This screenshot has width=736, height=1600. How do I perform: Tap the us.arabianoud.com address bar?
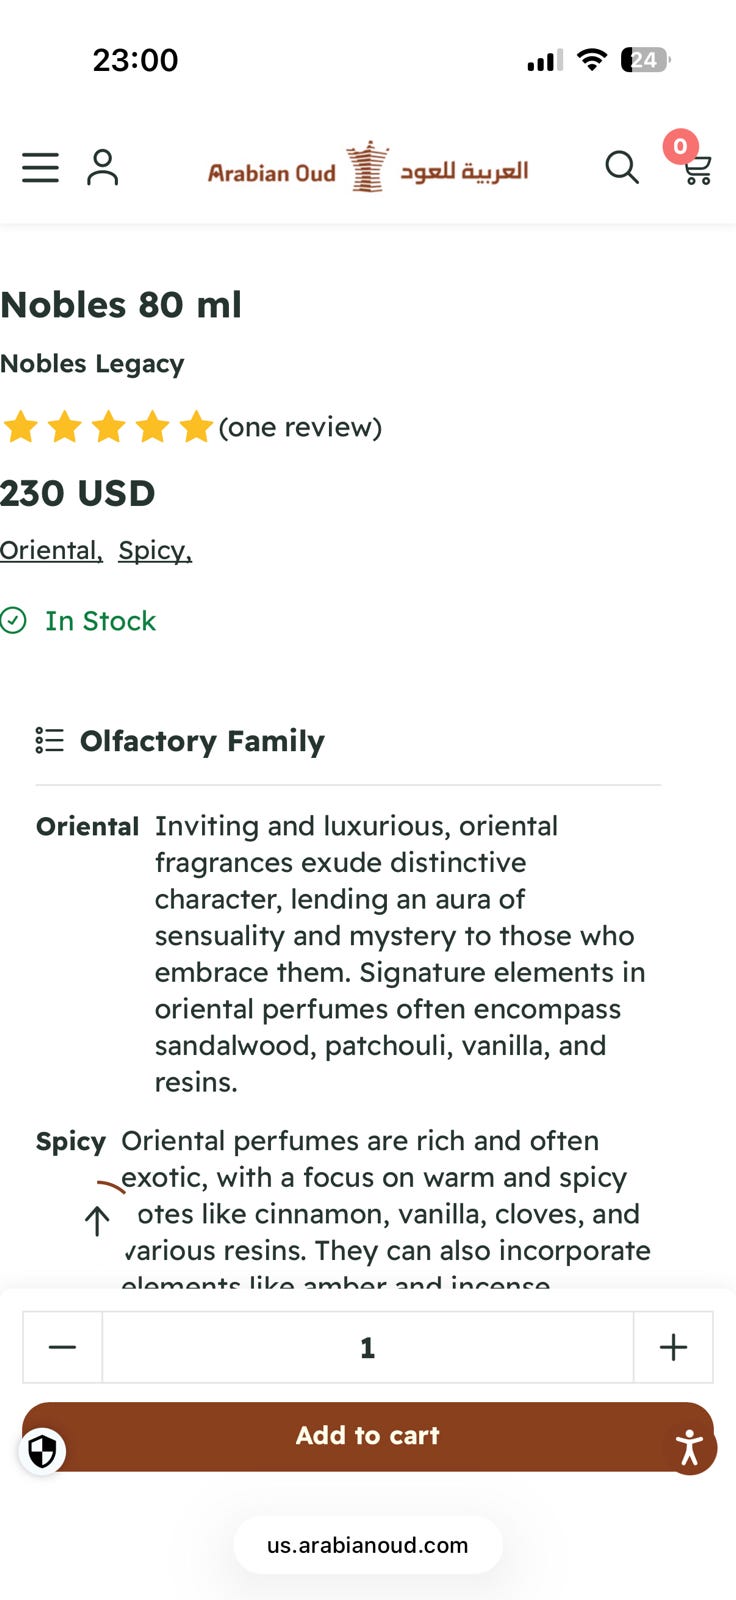point(367,1545)
